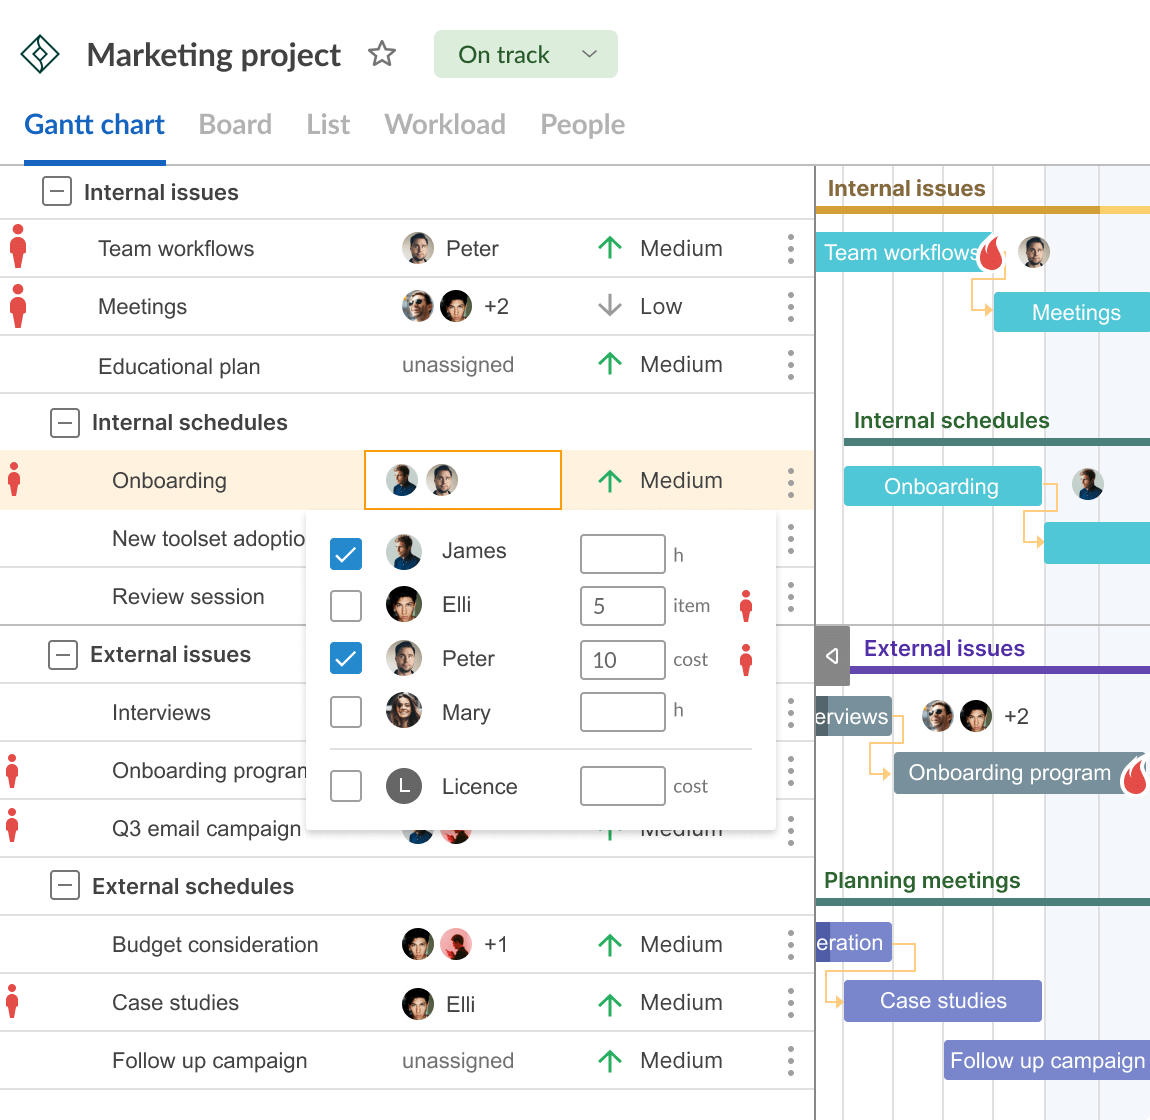The width and height of the screenshot is (1150, 1120).
Task: Click the flame icon on Team workflows bar
Action: click(x=990, y=256)
